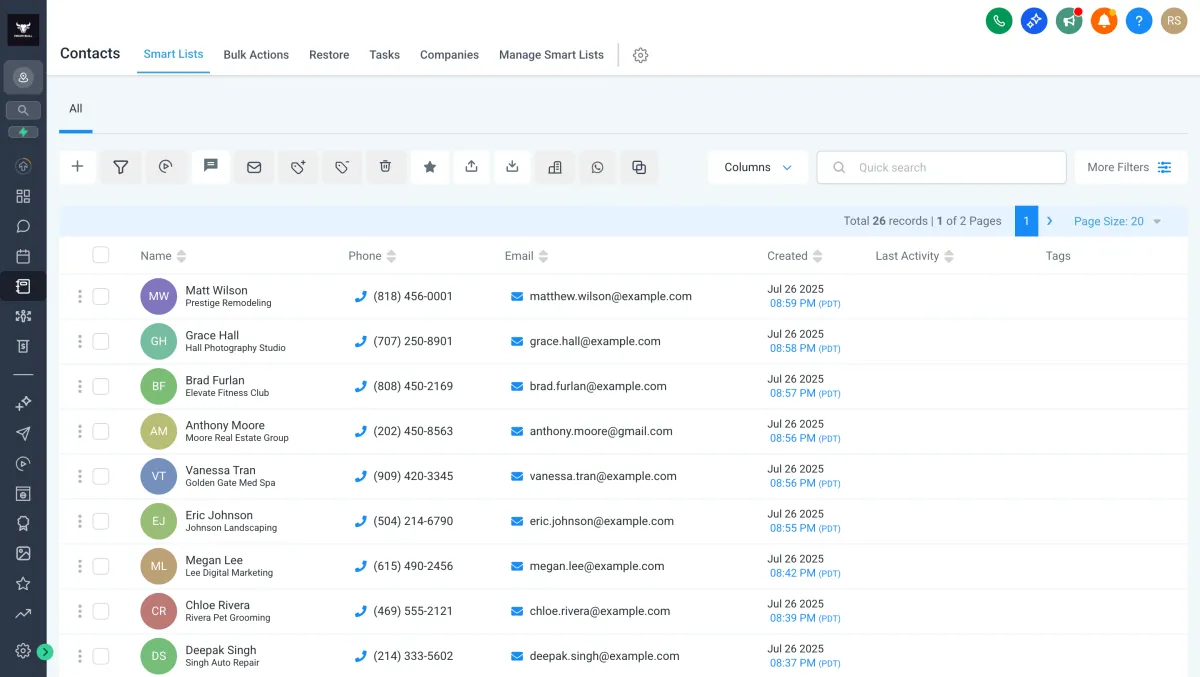Open the three-dot menu for Grace Hall
Viewport: 1200px width, 677px height.
tap(80, 341)
